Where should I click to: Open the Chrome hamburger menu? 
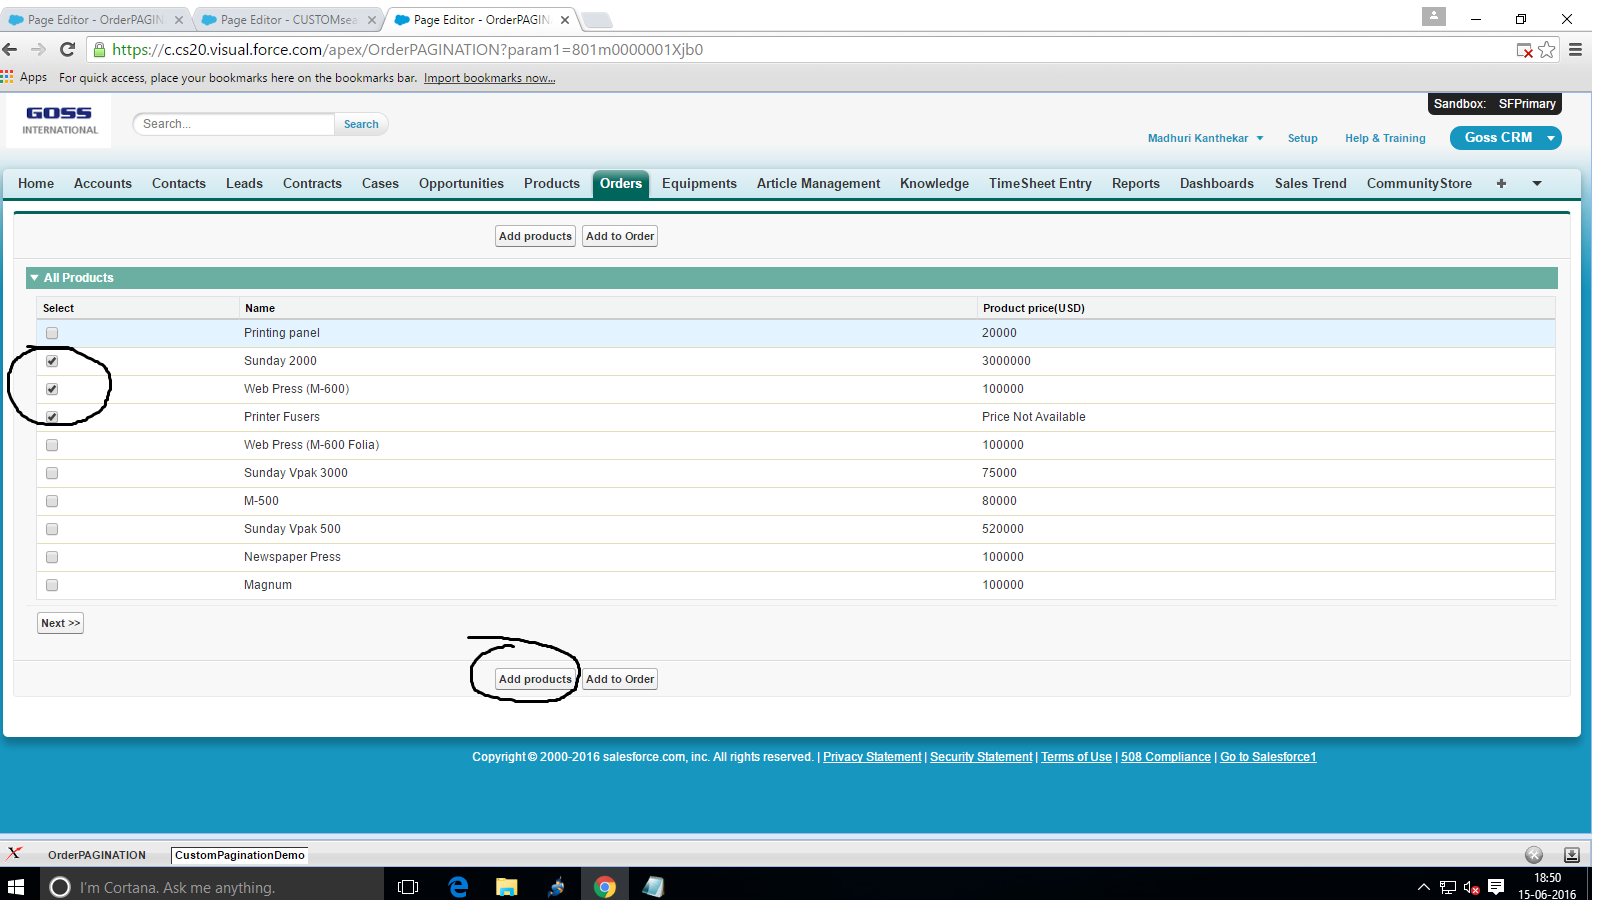pyautogui.click(x=1575, y=50)
